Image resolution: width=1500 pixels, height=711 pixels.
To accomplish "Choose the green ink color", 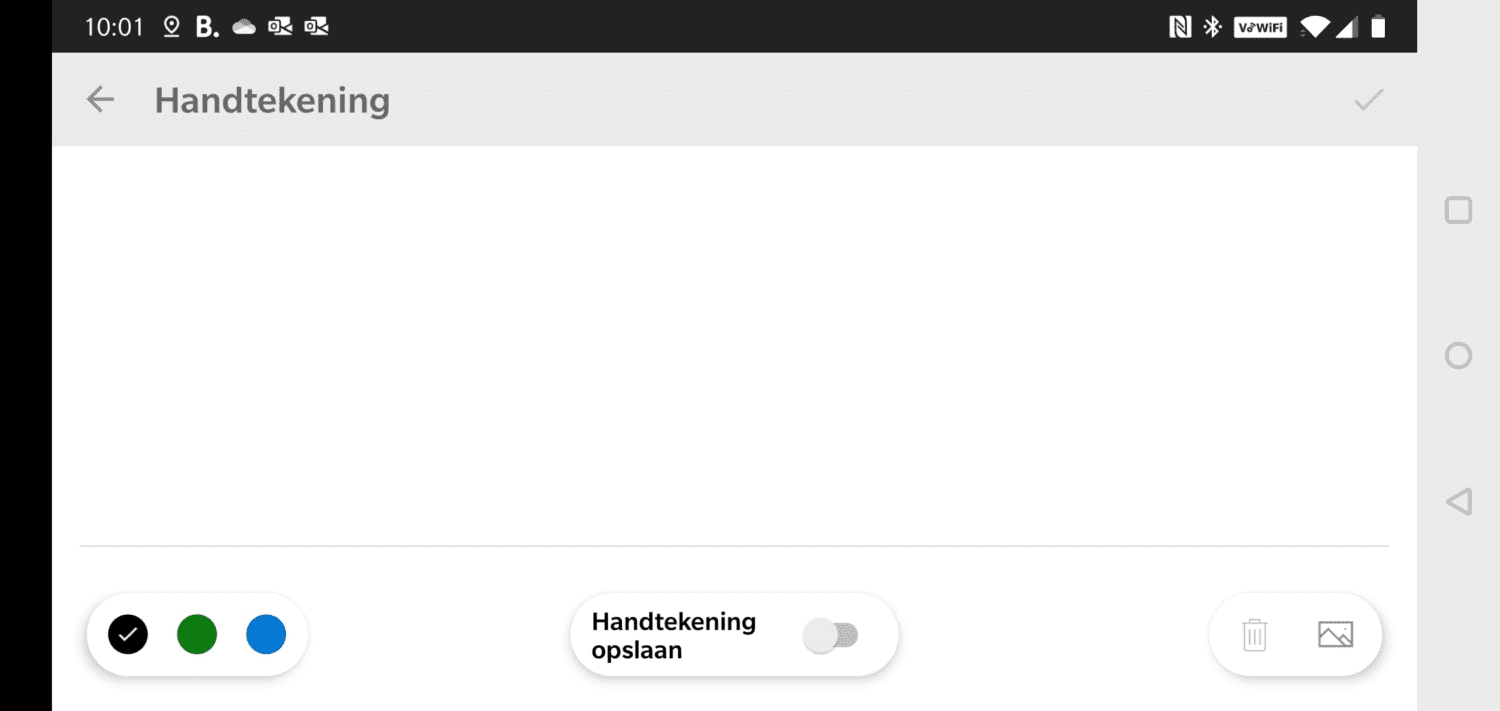I will tap(197, 634).
